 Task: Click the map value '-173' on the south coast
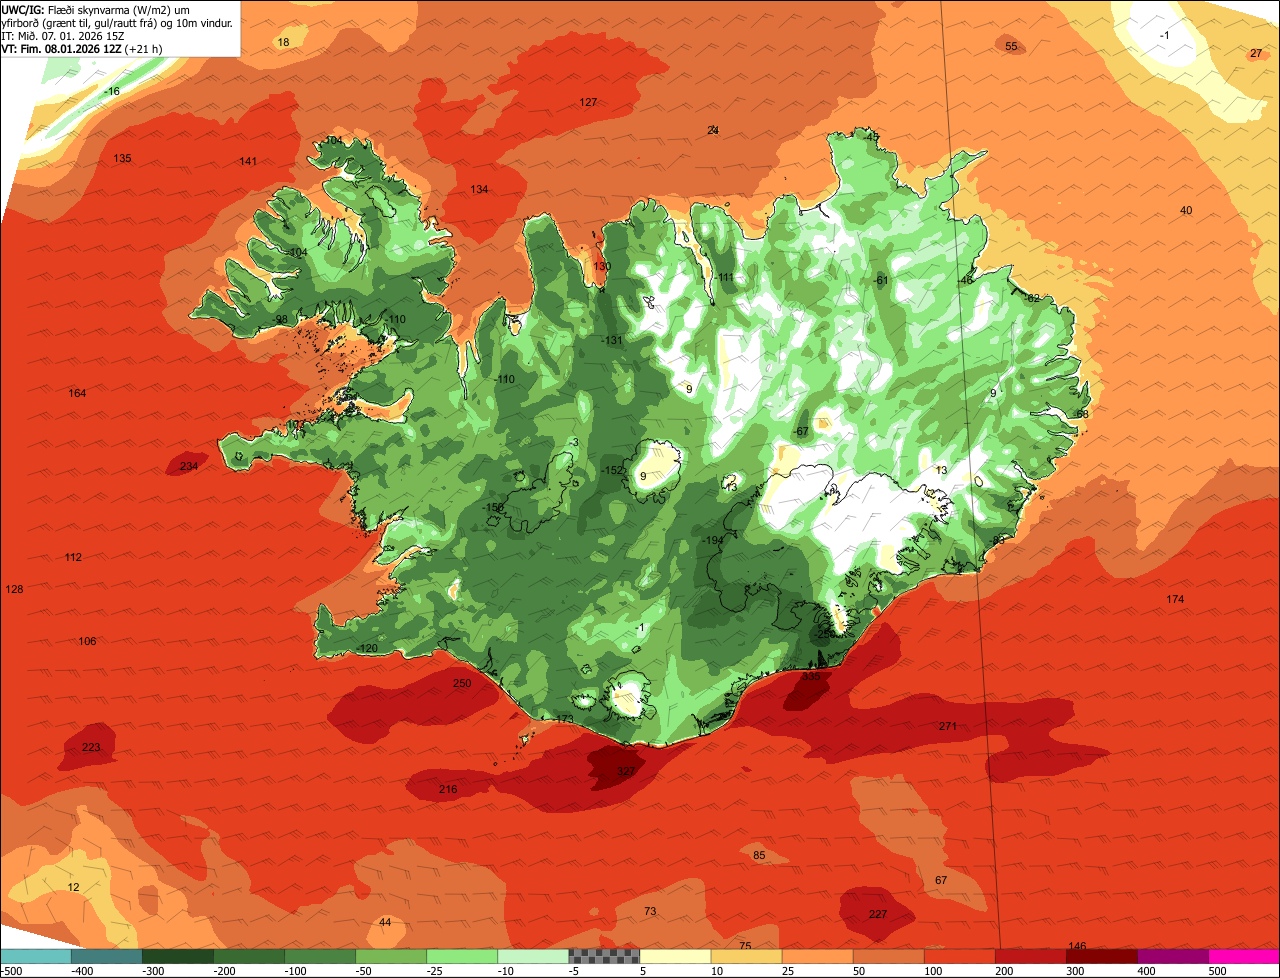pos(564,718)
